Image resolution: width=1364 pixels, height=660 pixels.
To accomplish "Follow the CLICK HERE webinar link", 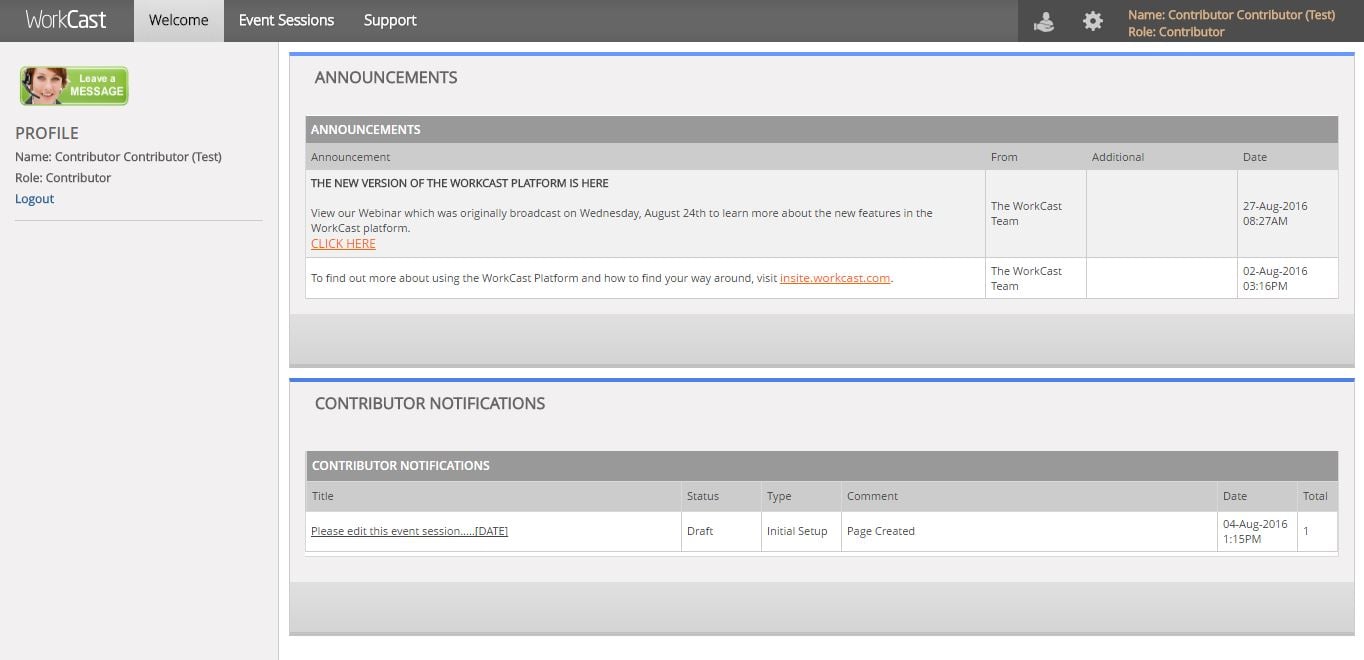I will coord(343,244).
